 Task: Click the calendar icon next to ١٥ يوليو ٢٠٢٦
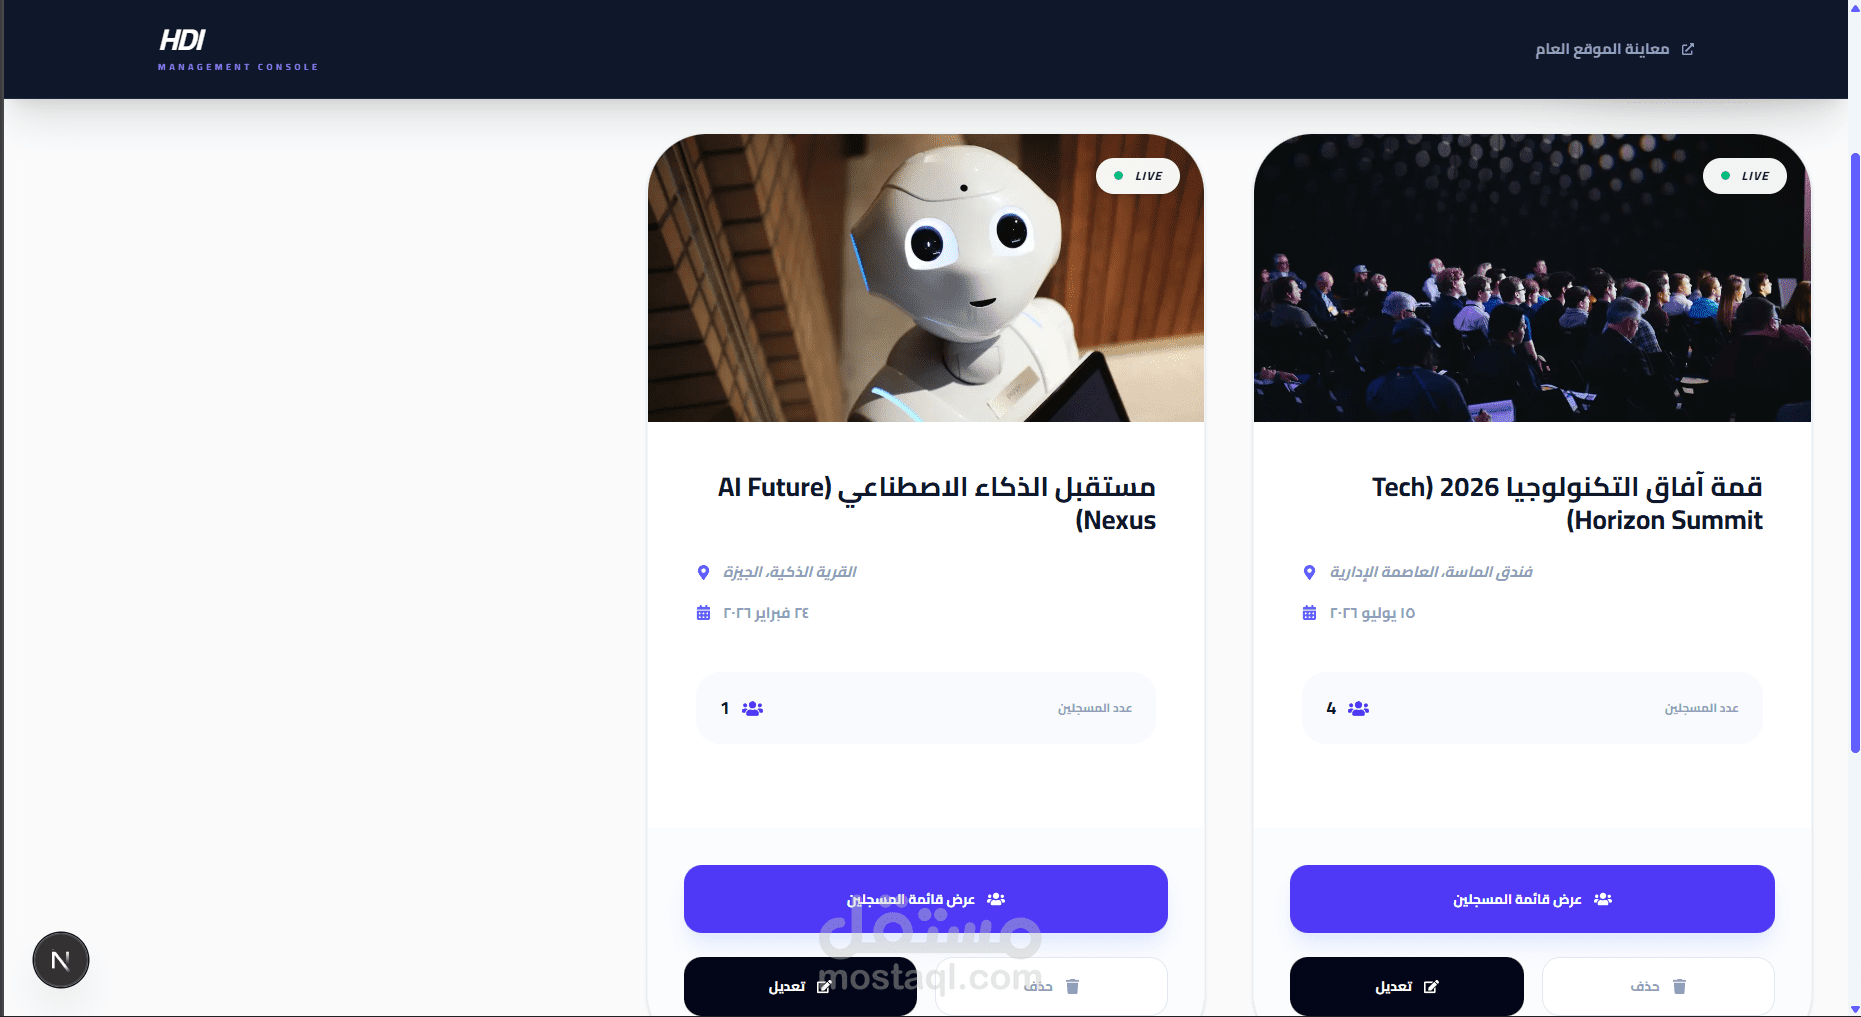1309,613
